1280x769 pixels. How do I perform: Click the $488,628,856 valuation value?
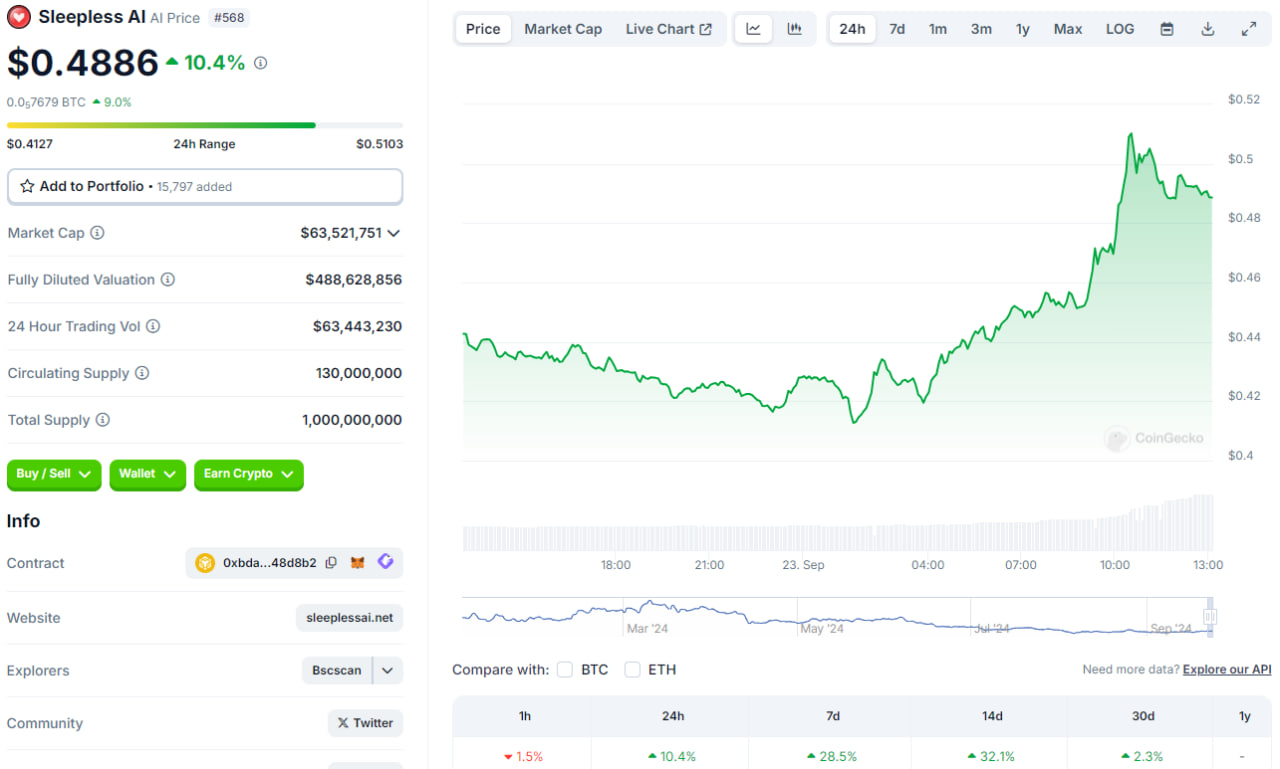point(354,280)
